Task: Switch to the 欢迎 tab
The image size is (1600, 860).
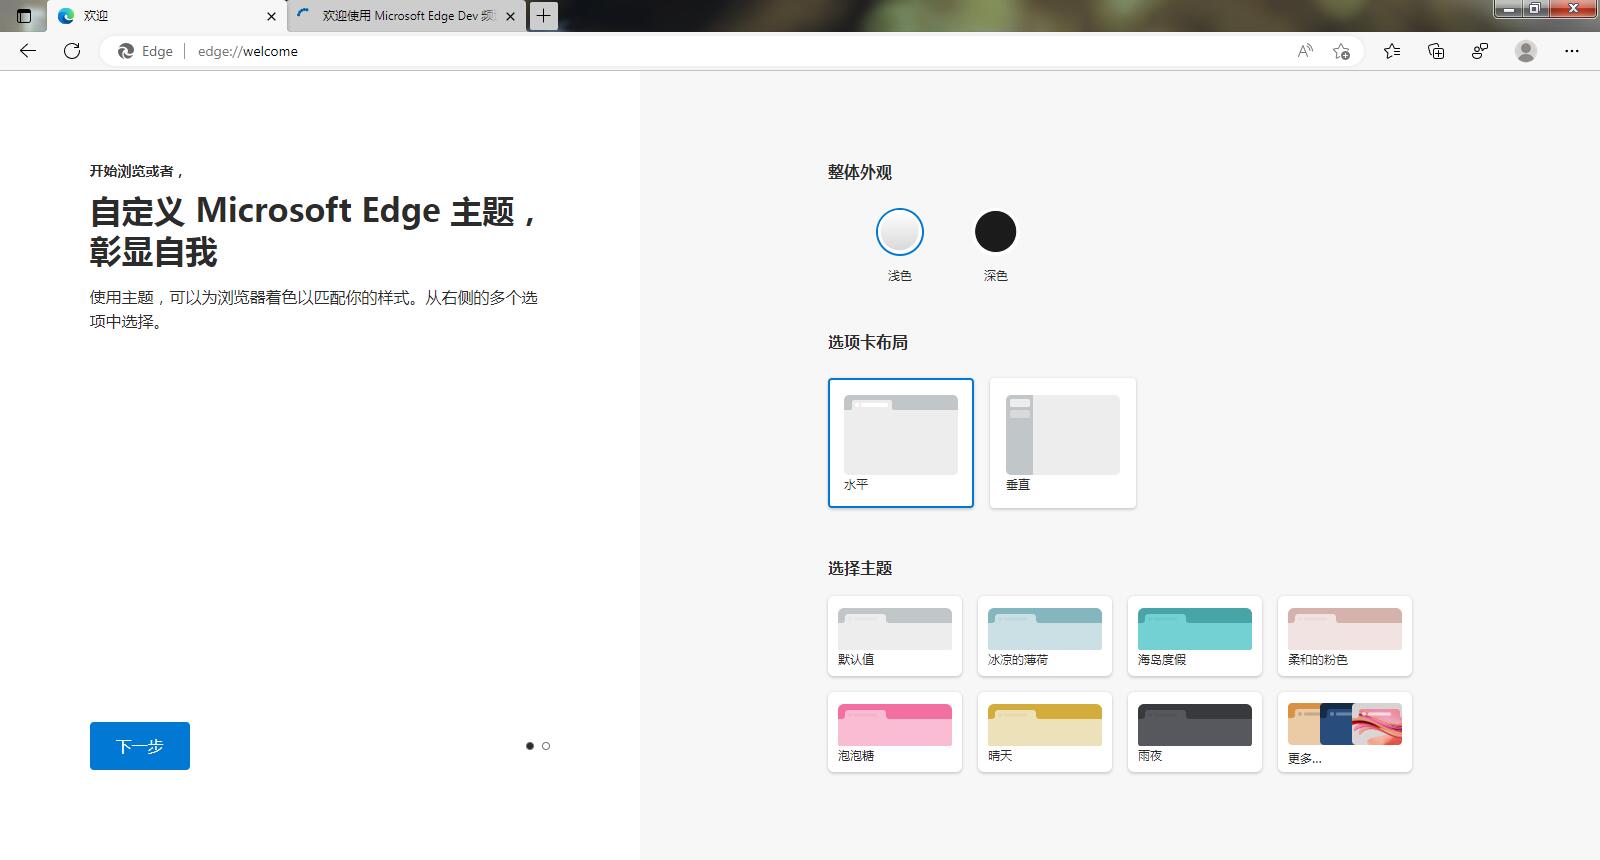Action: 165,16
